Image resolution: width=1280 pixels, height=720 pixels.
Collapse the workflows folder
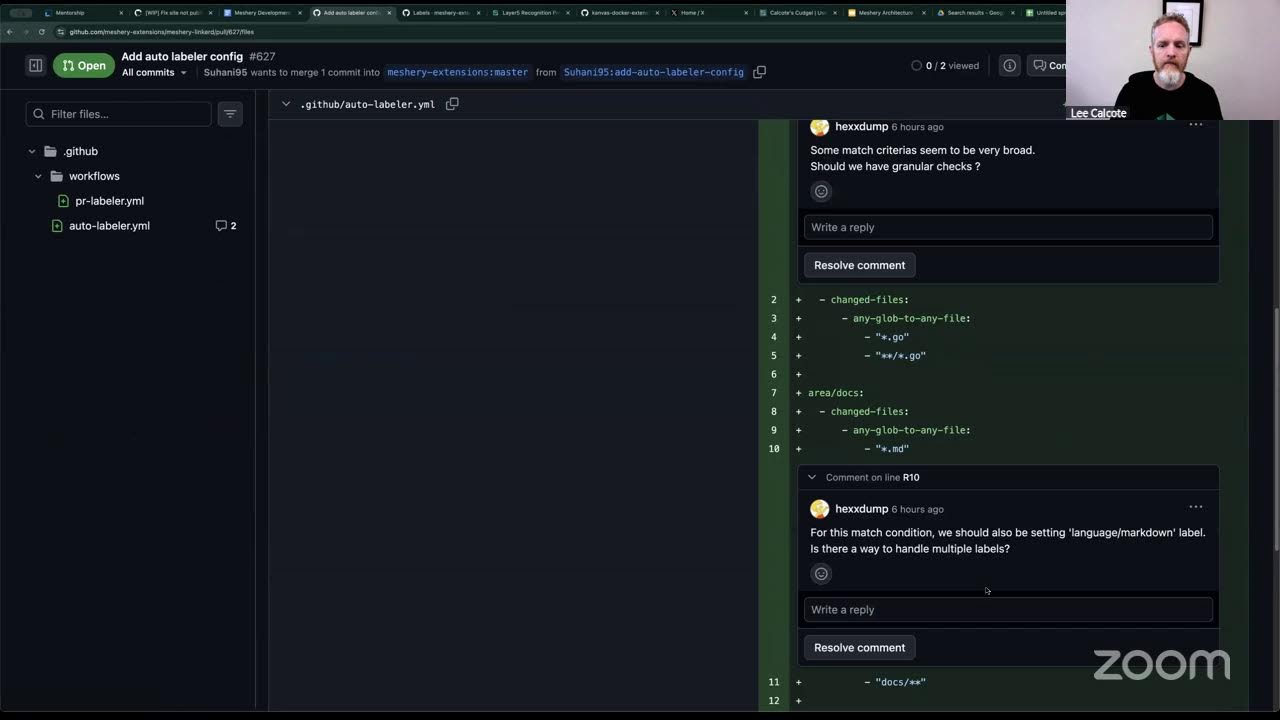(x=38, y=176)
